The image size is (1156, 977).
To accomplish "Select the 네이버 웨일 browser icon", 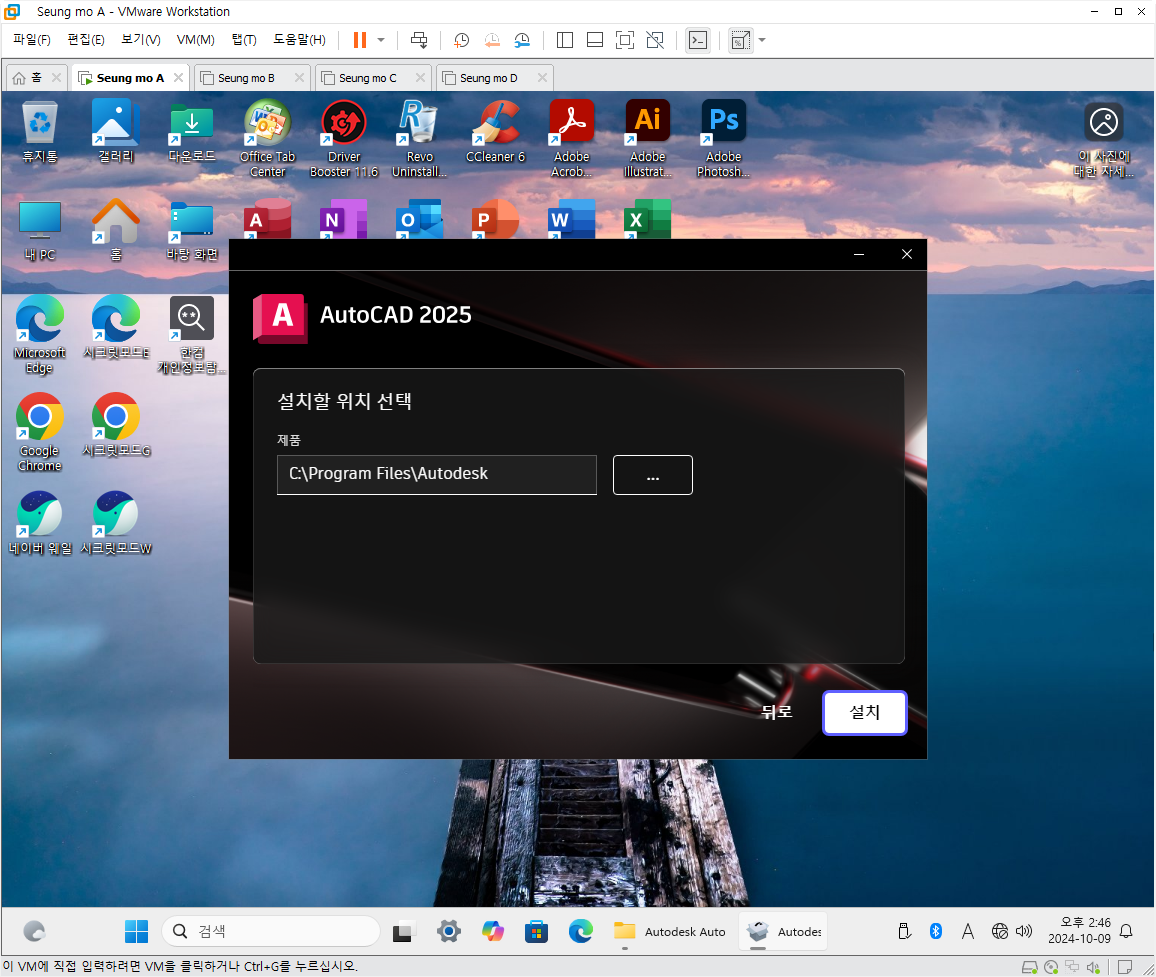I will [x=40, y=523].
